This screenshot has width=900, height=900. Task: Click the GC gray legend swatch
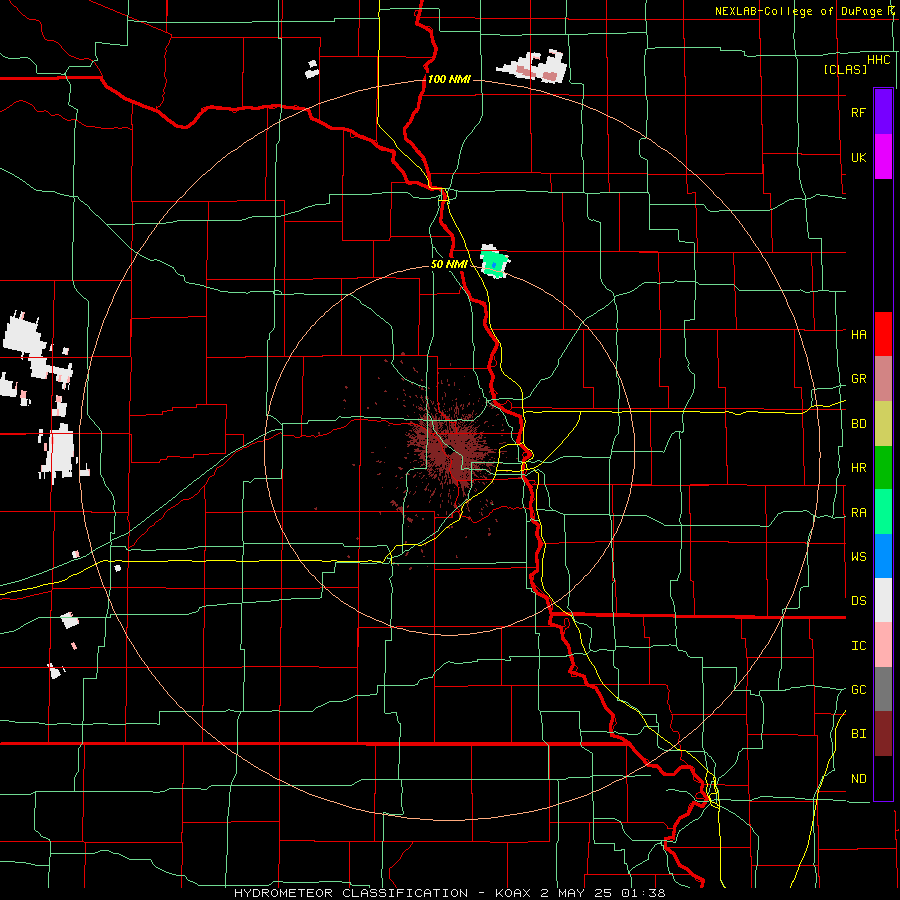coord(883,689)
